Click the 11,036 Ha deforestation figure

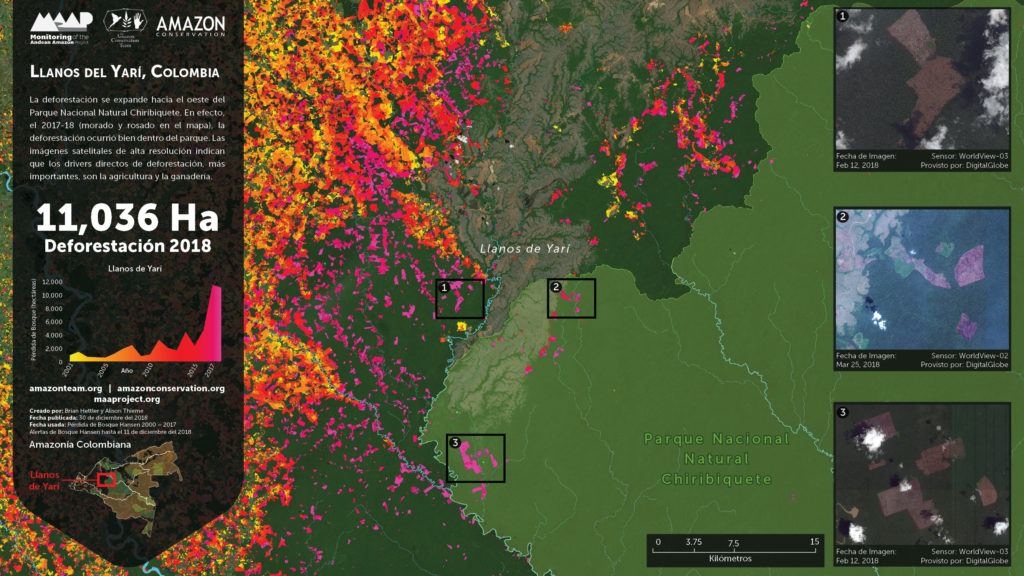[127, 219]
